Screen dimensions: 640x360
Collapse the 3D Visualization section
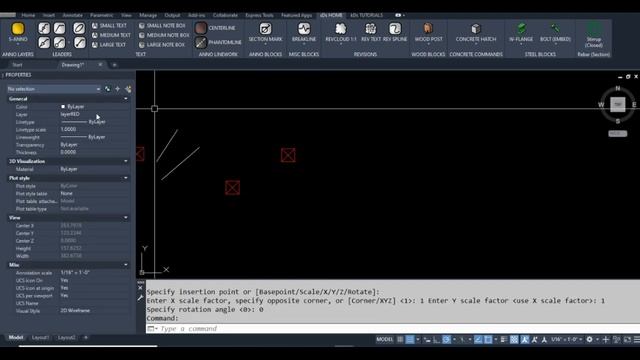pyautogui.click(x=126, y=161)
